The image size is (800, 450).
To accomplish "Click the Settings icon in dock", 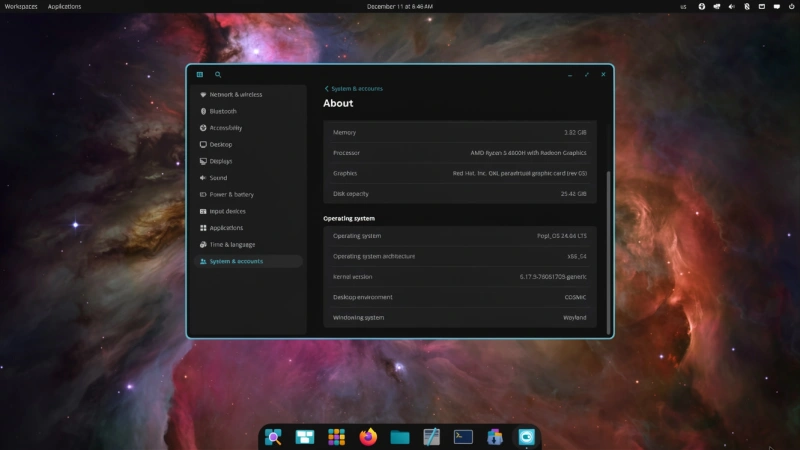I will click(x=526, y=437).
